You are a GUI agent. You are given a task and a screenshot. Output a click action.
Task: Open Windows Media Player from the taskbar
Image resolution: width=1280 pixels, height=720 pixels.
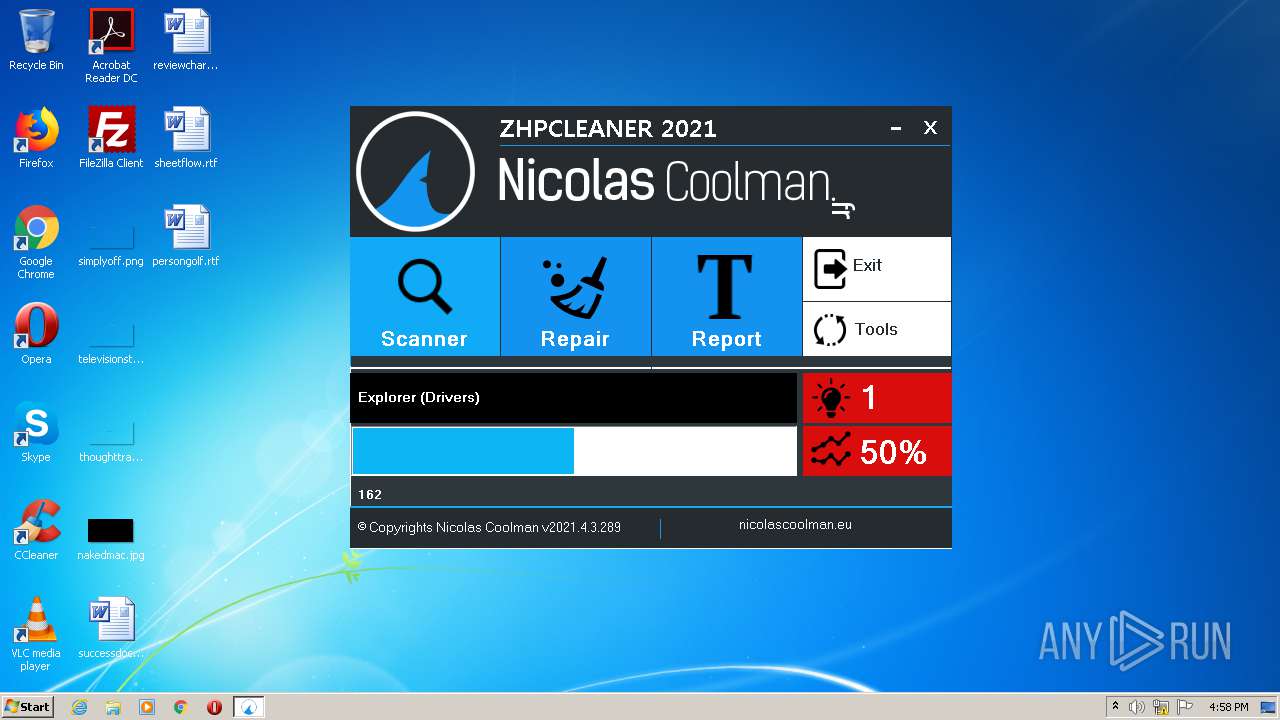click(x=147, y=707)
